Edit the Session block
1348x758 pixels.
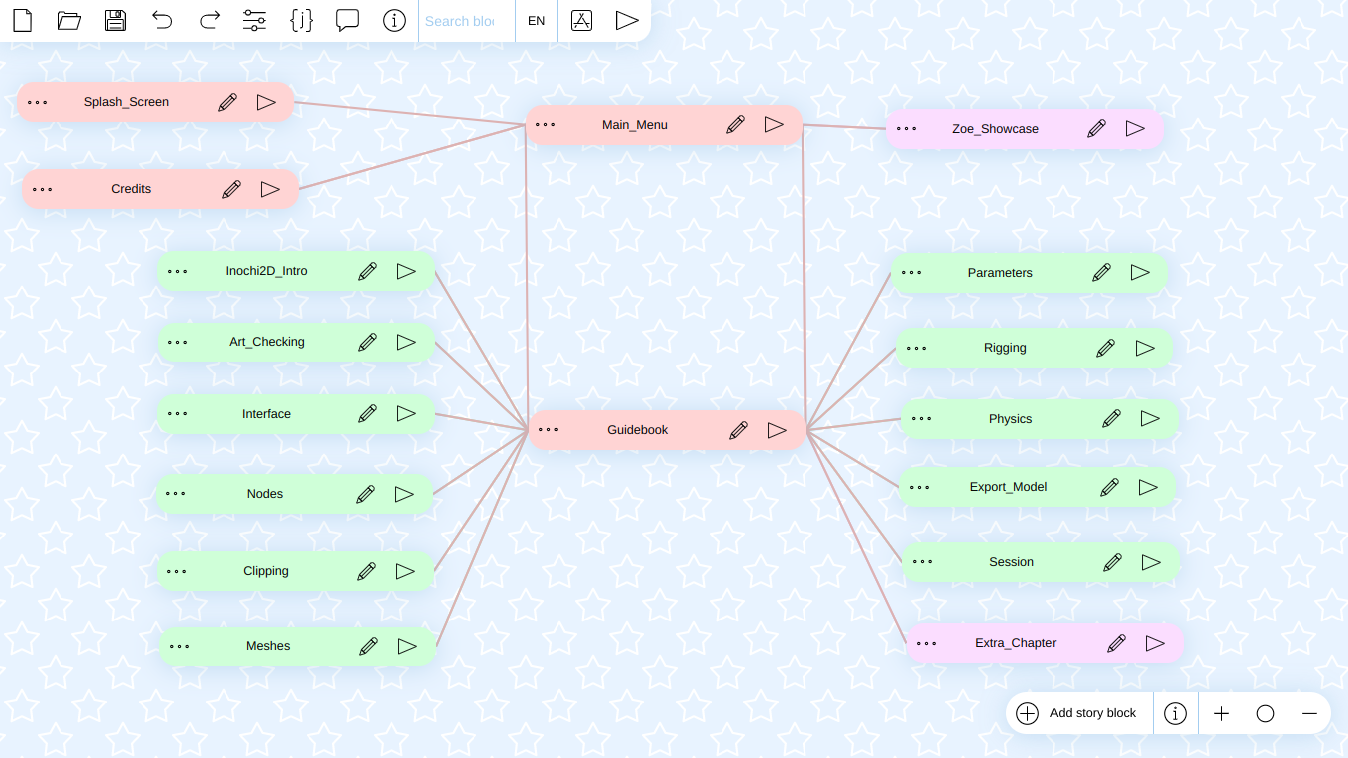[1113, 562]
